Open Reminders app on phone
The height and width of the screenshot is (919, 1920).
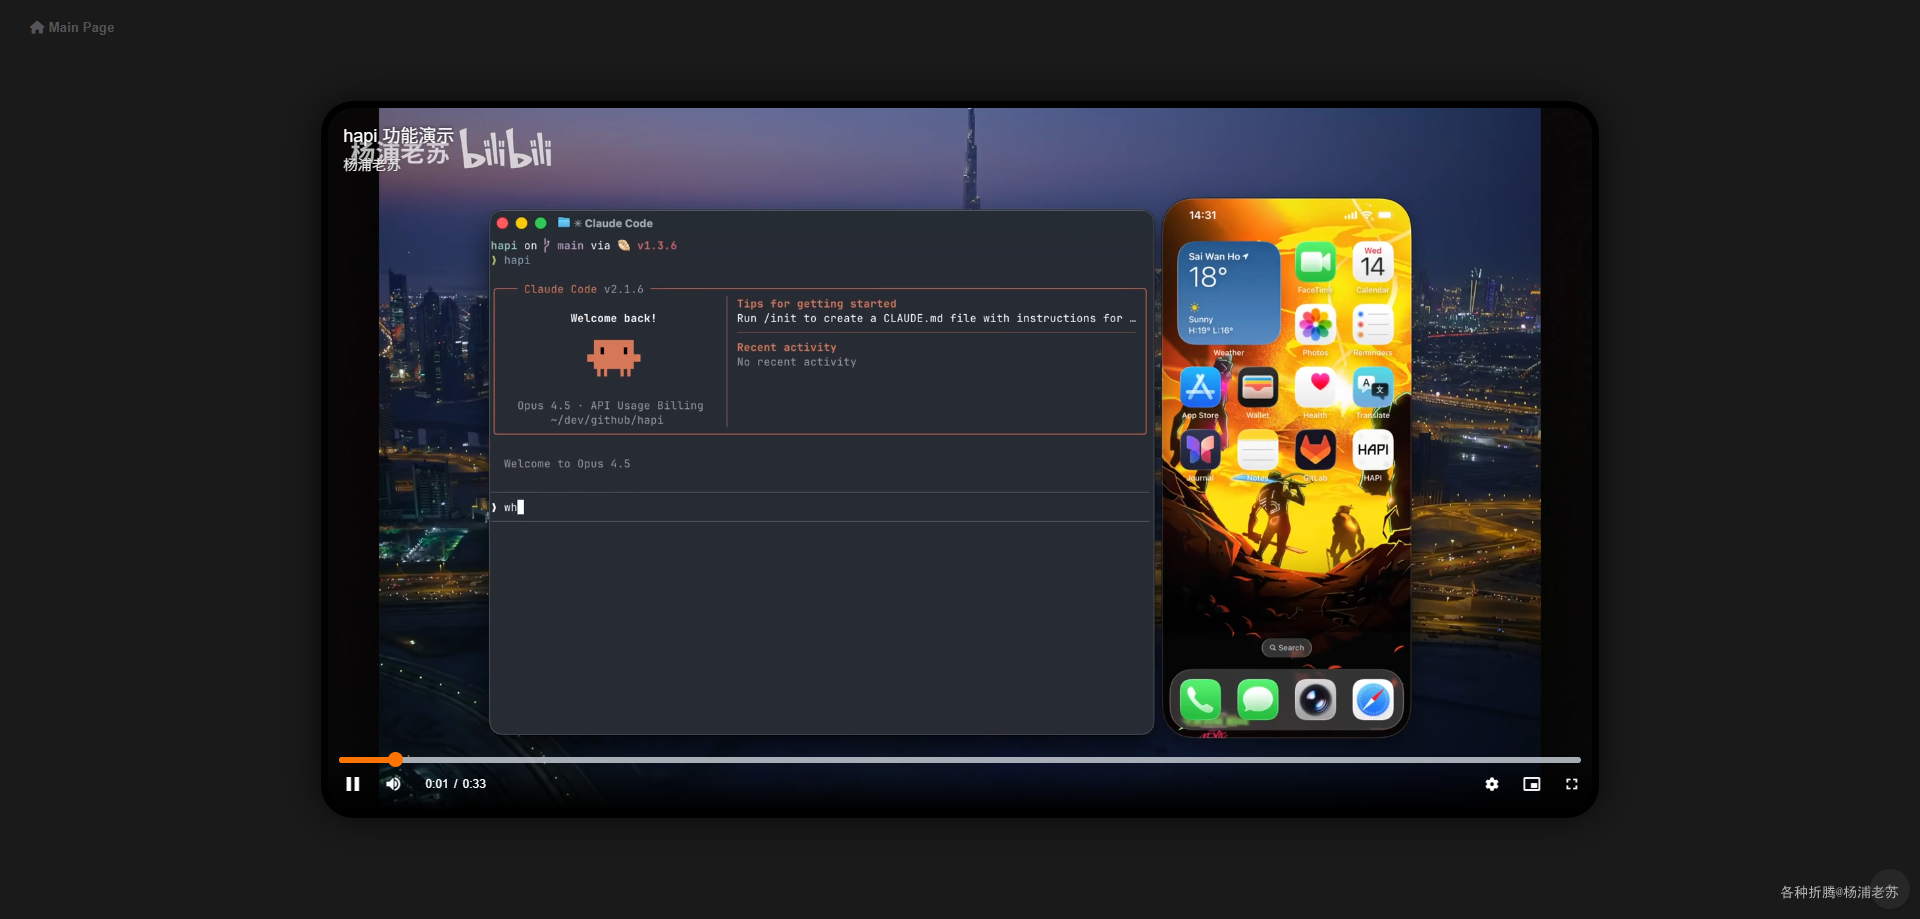click(1373, 325)
